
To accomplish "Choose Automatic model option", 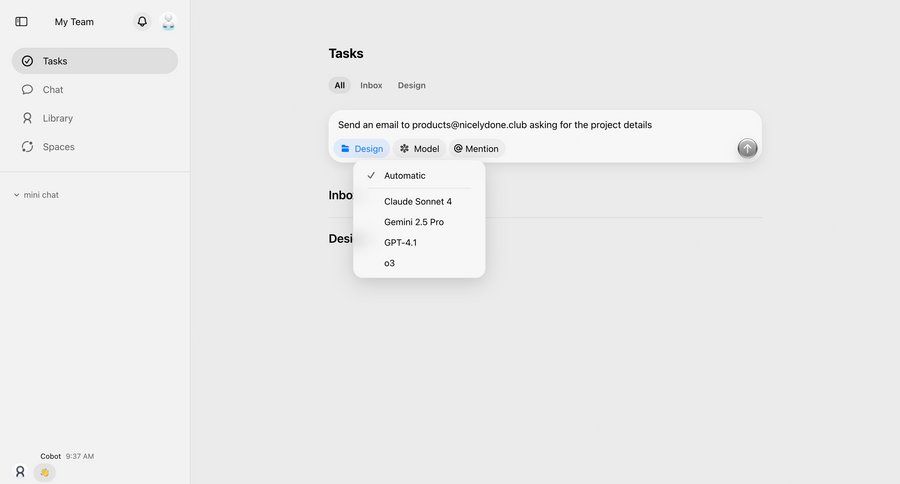I will pos(419,176).
